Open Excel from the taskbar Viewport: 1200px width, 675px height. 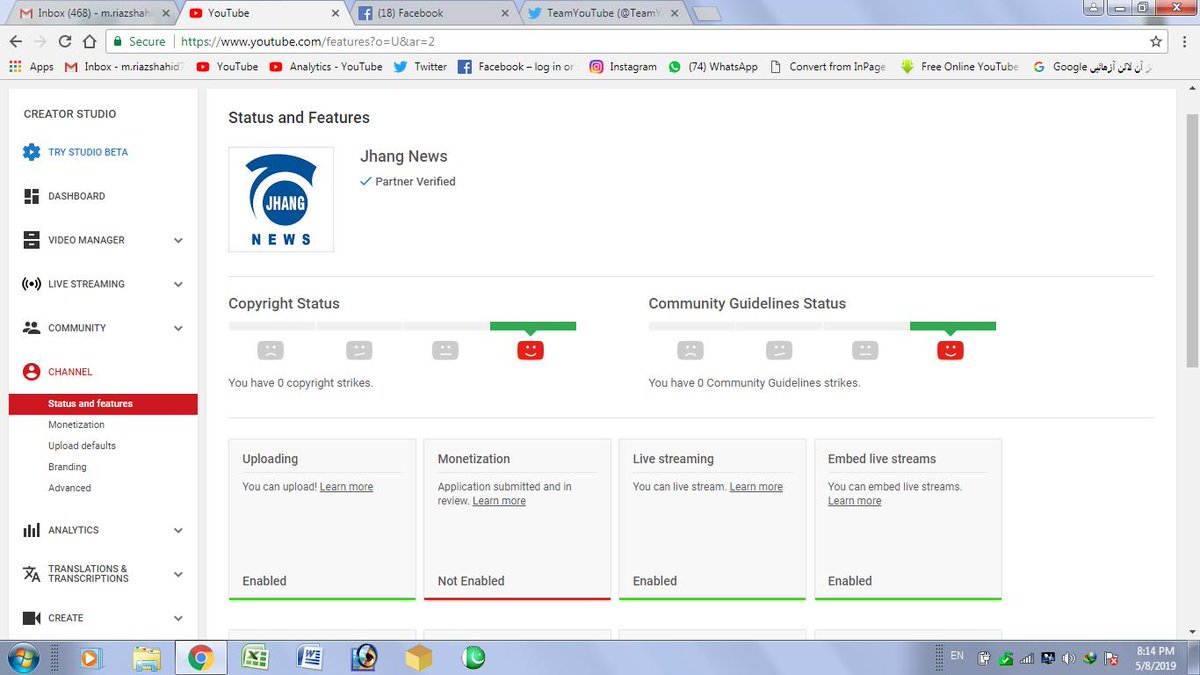(255, 657)
